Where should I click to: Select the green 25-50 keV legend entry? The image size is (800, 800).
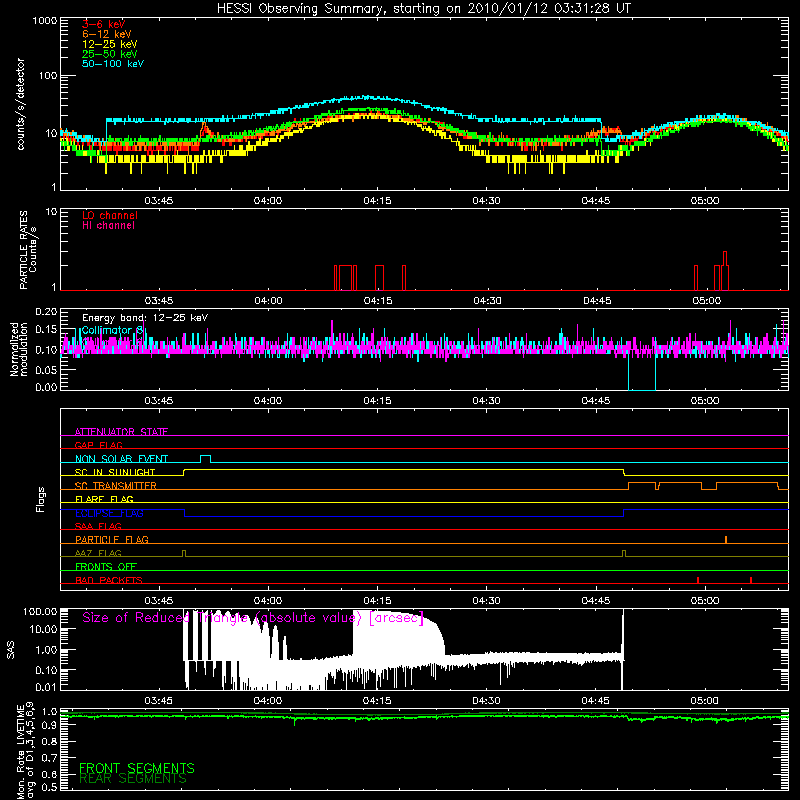pos(110,54)
